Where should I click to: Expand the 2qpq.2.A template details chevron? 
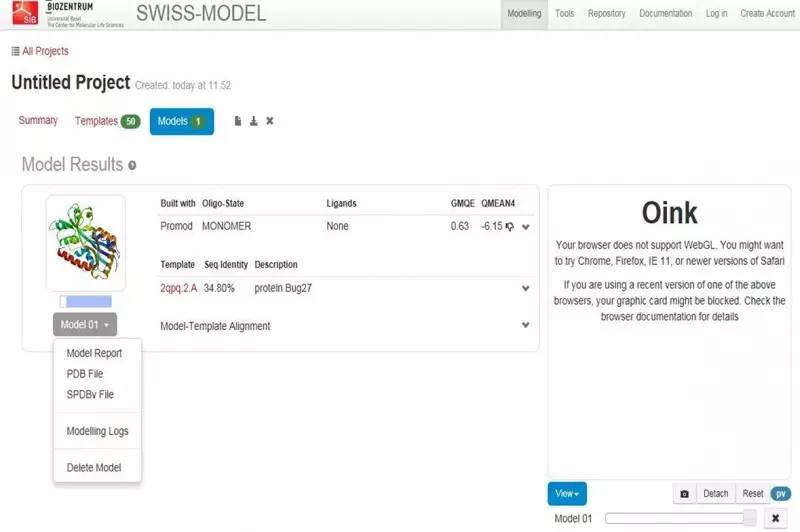tap(526, 288)
